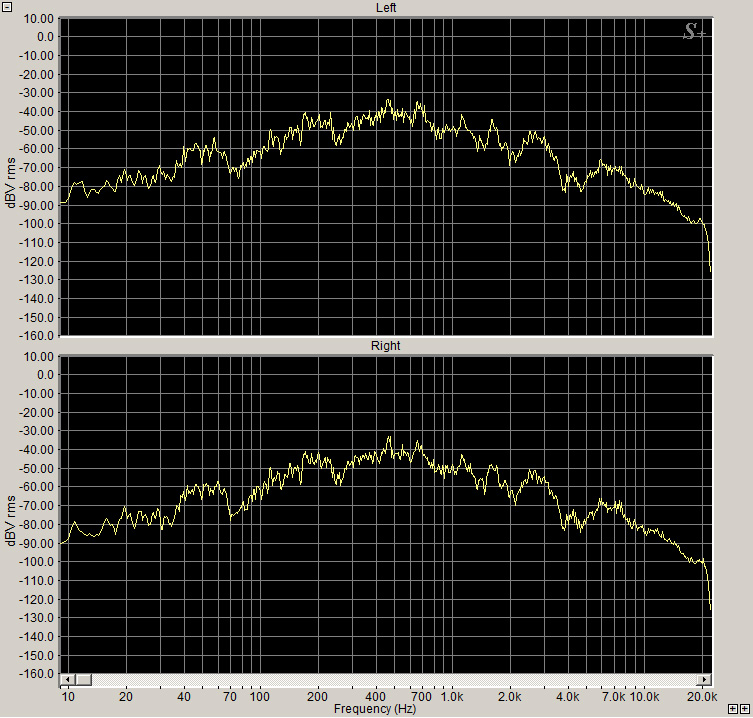
Task: Click the 20.0k frequency axis tick label
Action: (x=702, y=696)
